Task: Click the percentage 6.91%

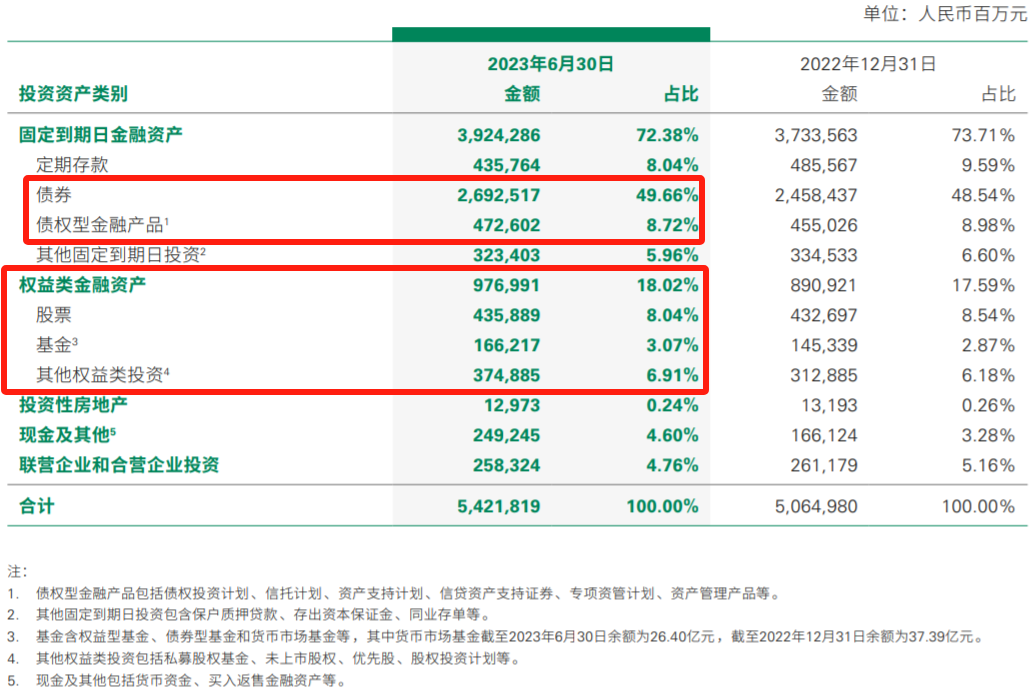Action: (x=672, y=376)
